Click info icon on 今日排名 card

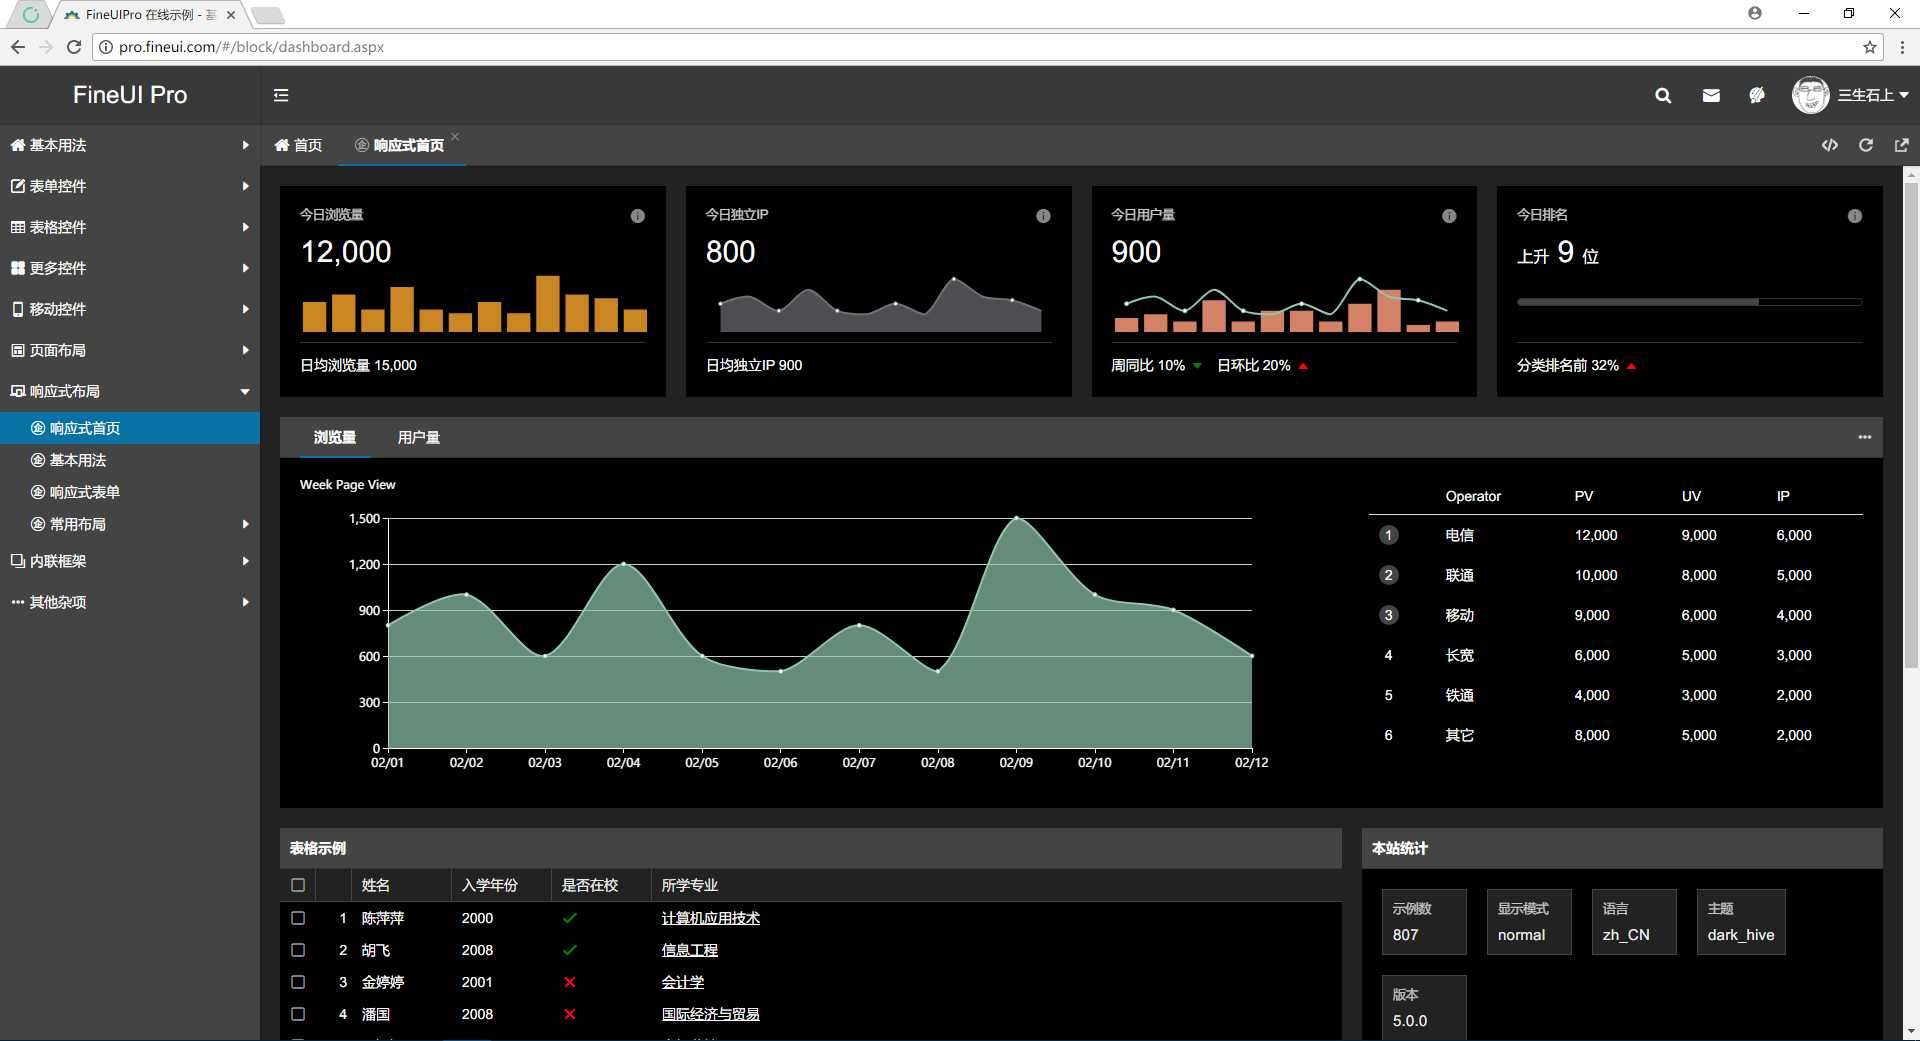pos(1855,216)
